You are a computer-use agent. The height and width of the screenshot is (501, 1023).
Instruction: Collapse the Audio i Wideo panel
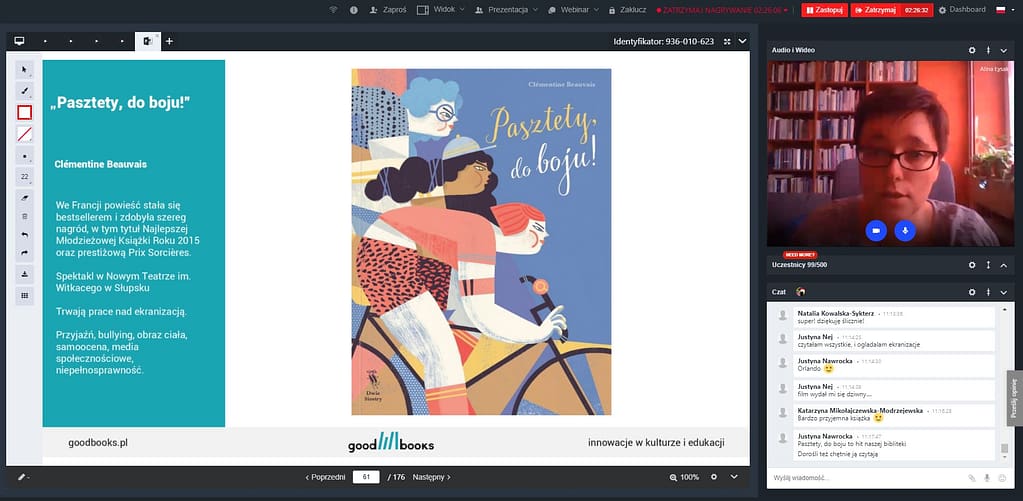(x=1003, y=50)
